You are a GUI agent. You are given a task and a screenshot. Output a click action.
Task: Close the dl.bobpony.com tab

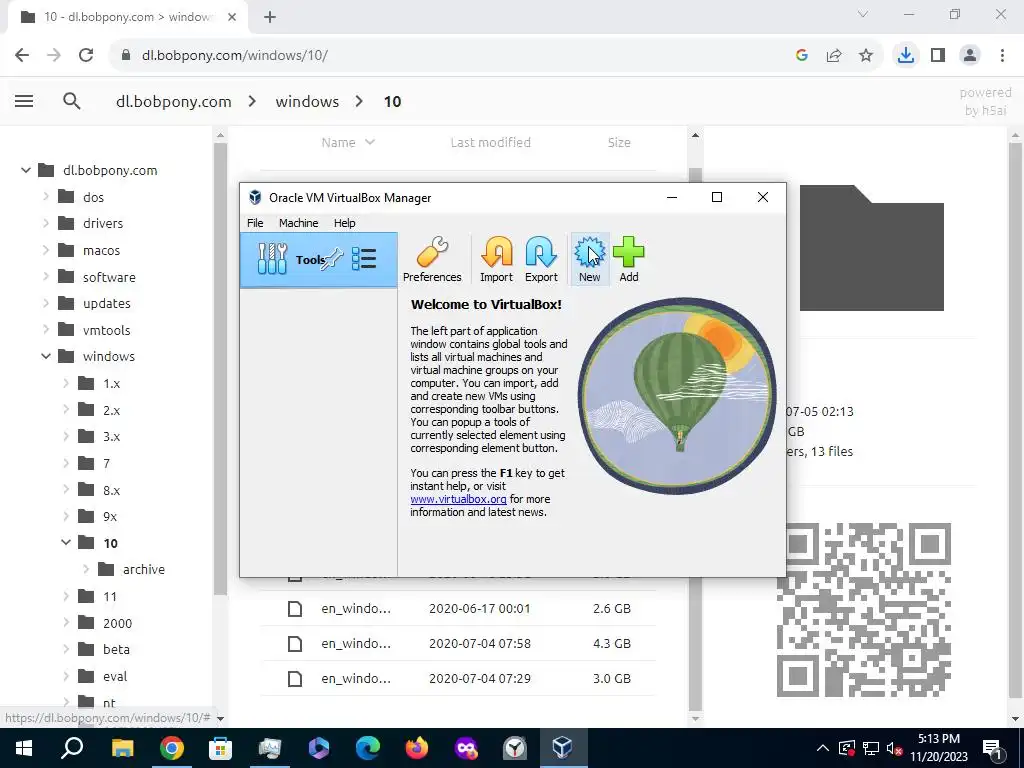click(x=232, y=17)
